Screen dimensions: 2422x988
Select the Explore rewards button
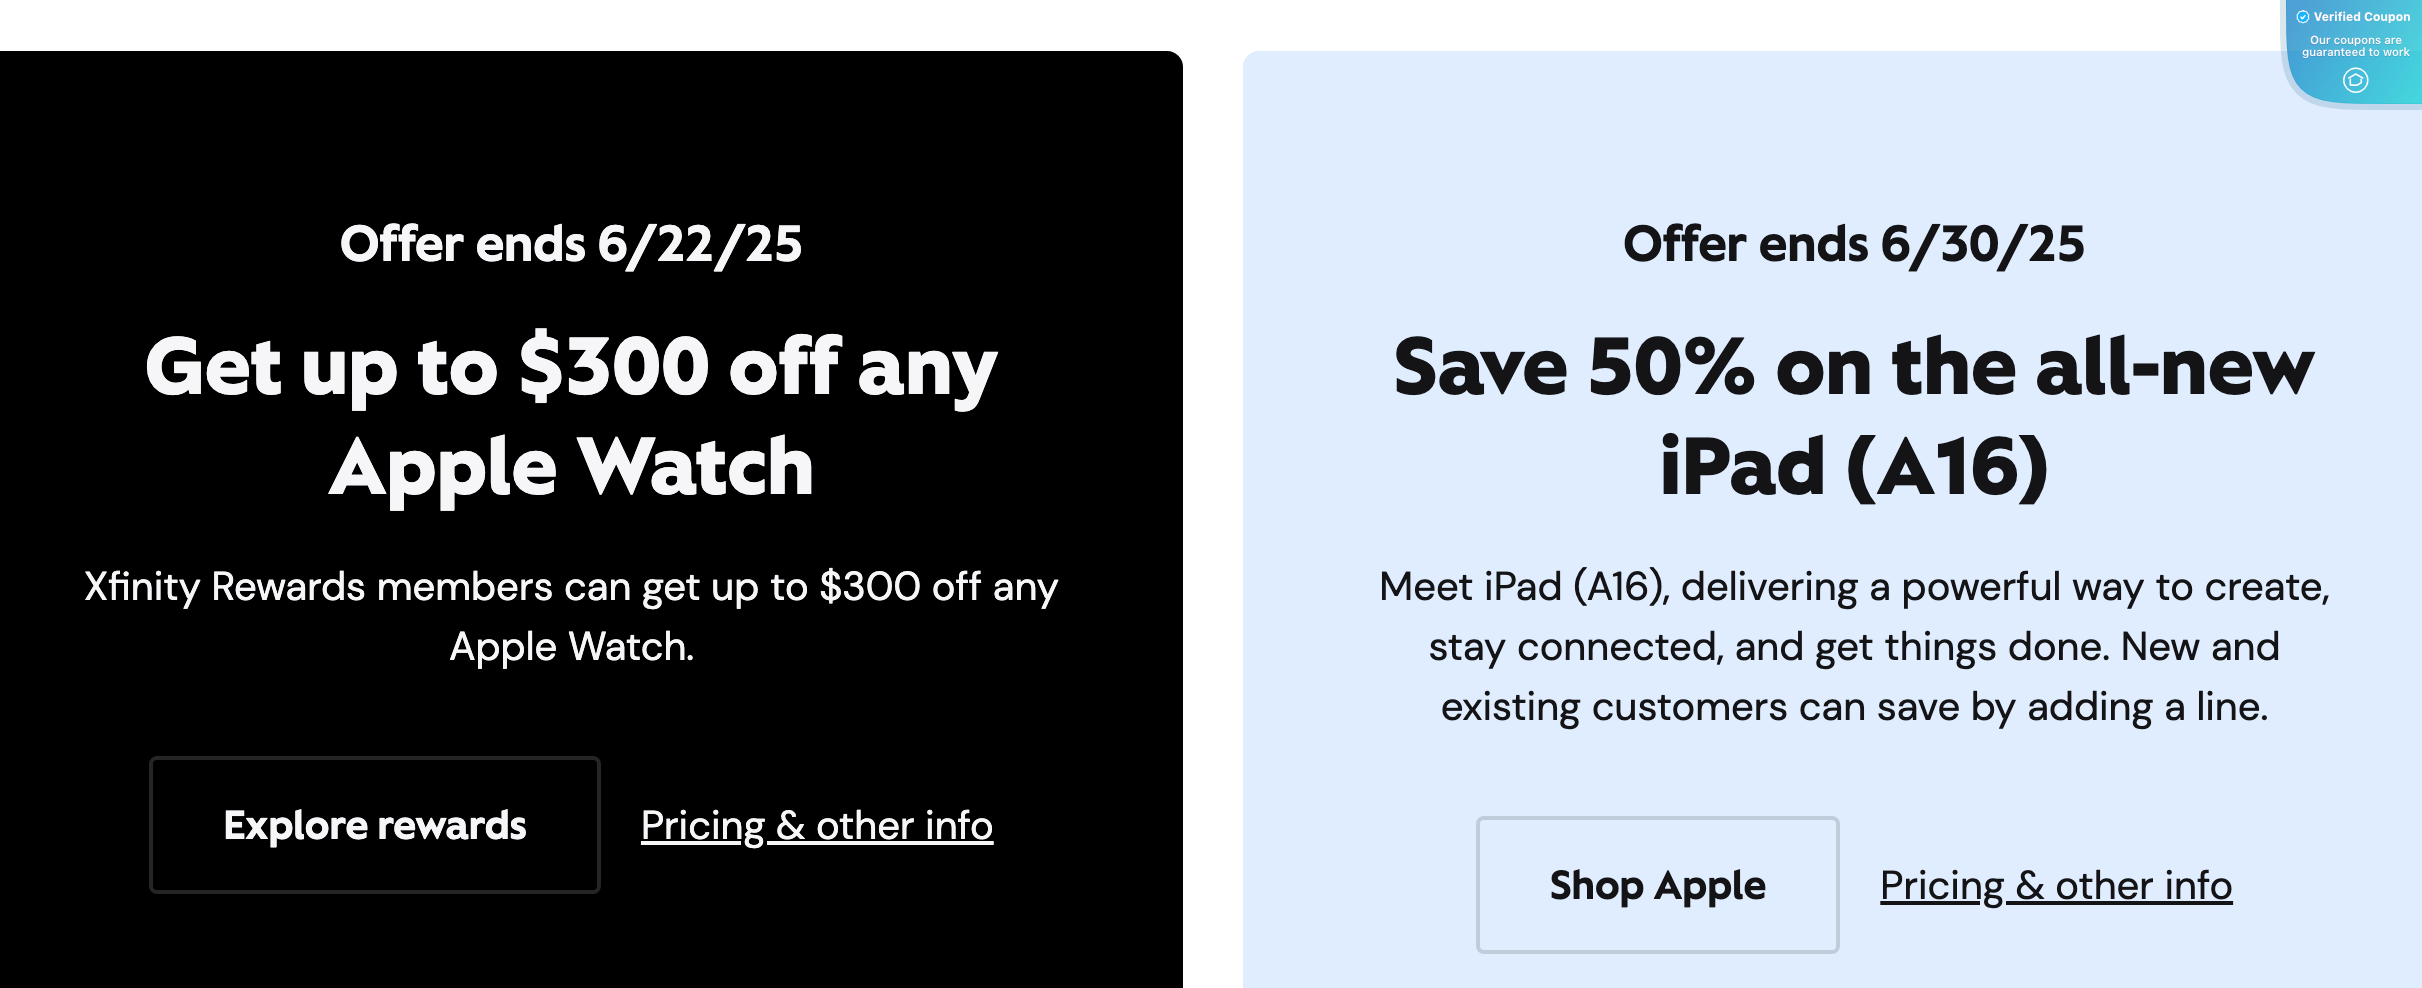coord(374,825)
